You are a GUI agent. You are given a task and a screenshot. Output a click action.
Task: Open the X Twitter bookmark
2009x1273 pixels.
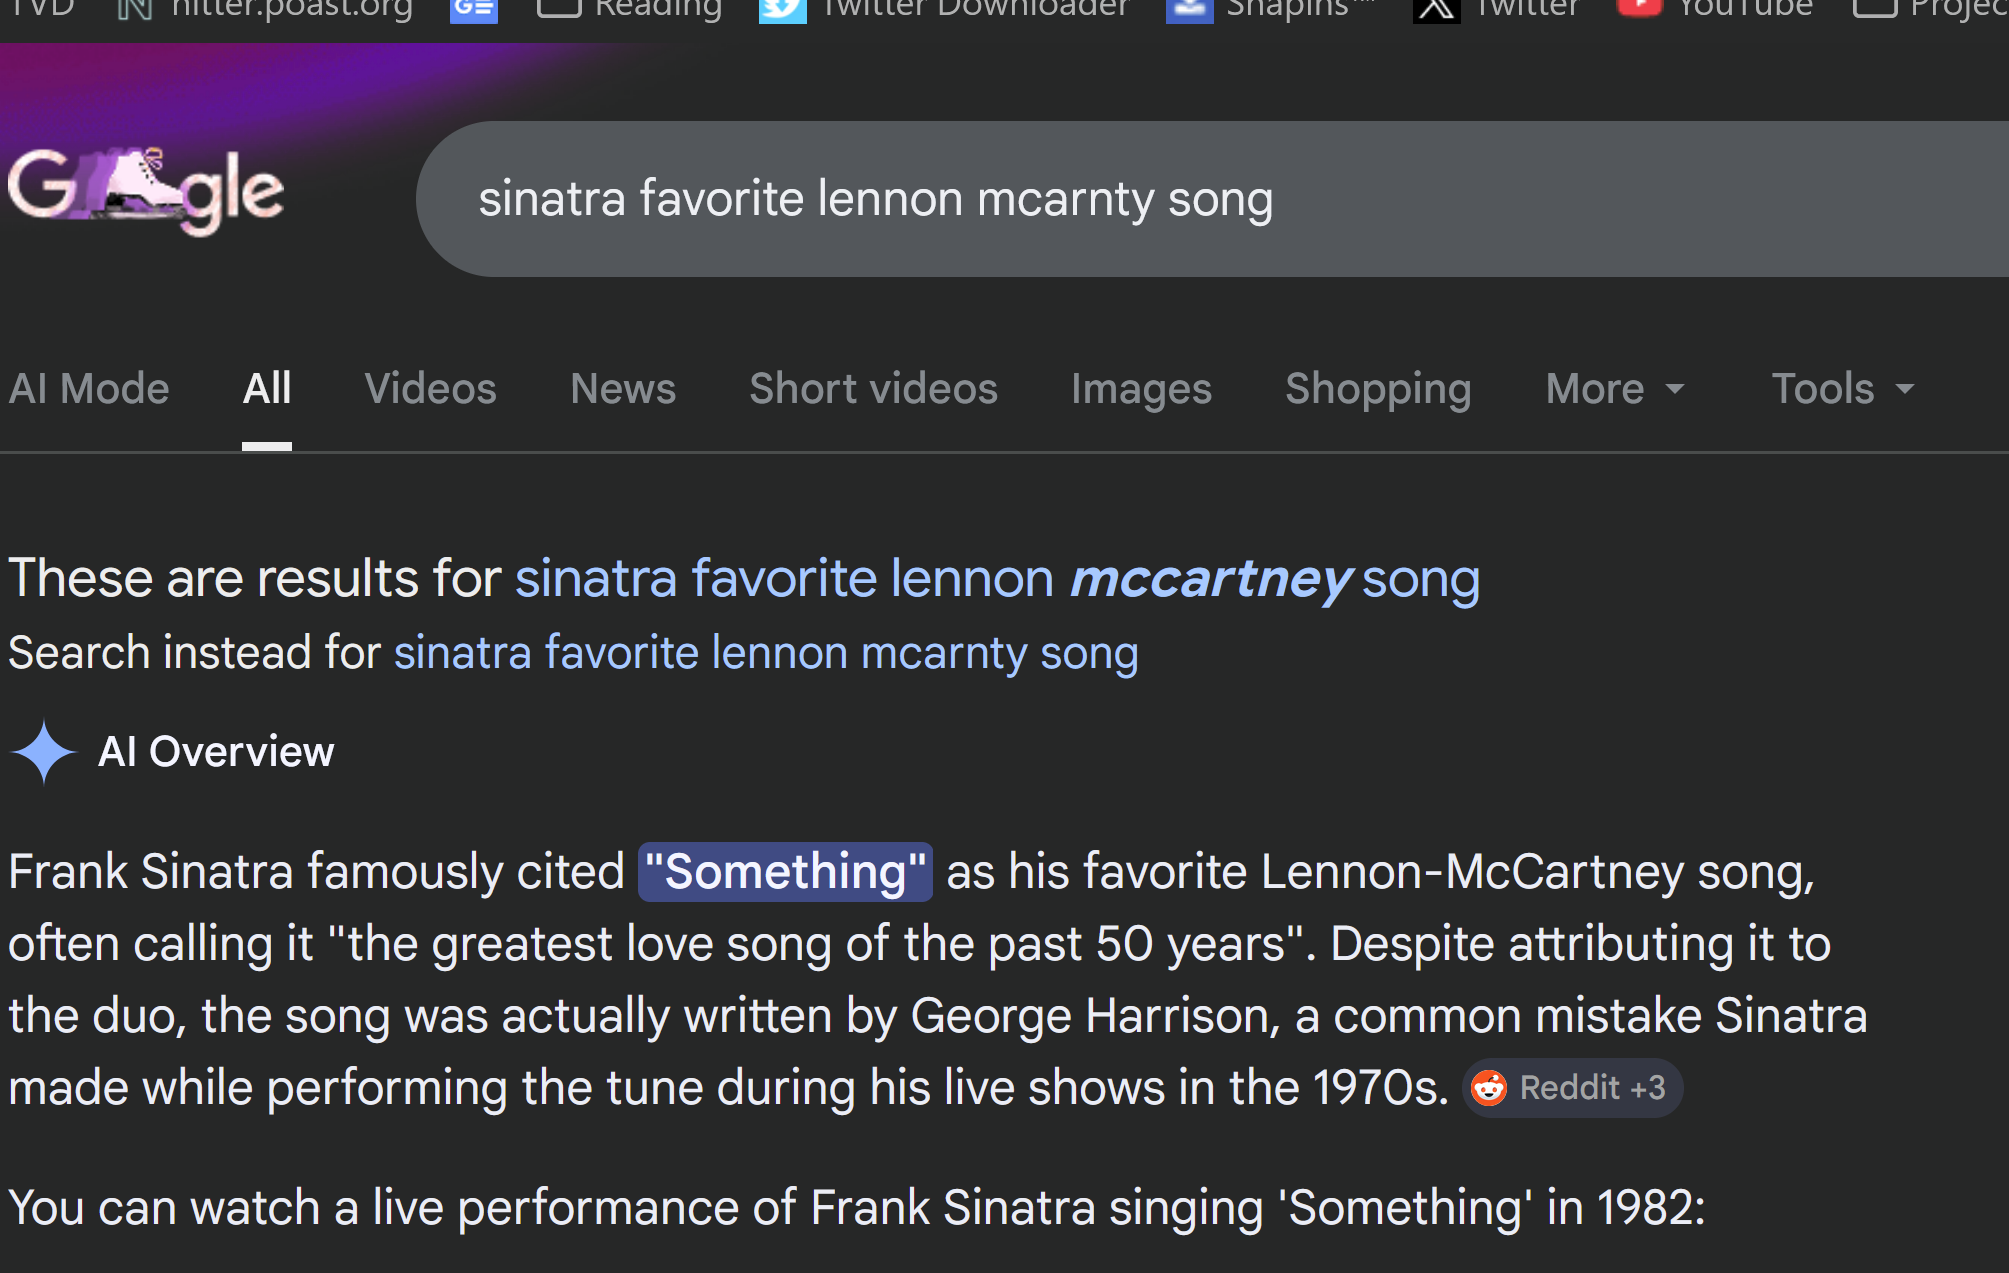point(1496,8)
